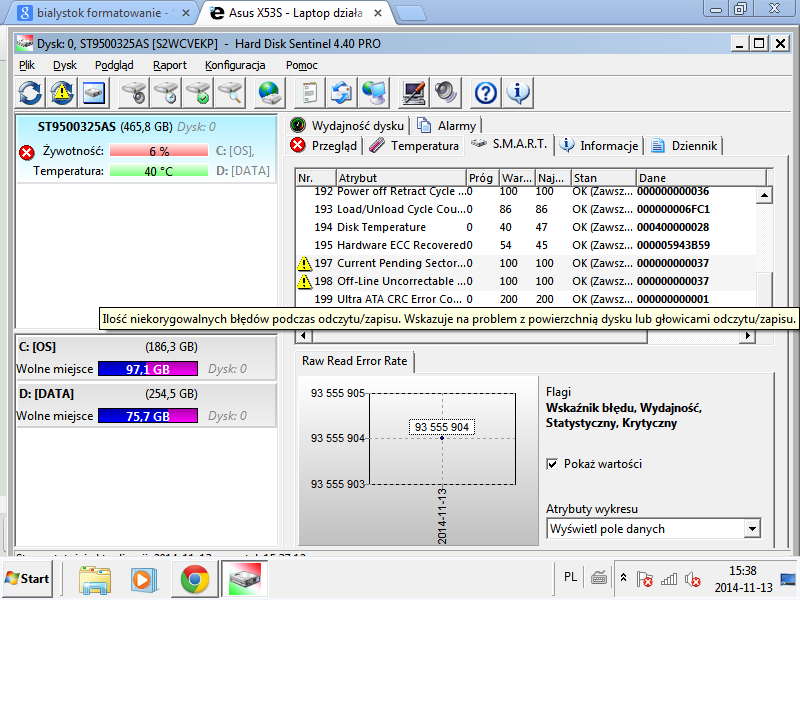Click the send report envelope toolbar icon
The image size is (800, 719).
click(341, 93)
